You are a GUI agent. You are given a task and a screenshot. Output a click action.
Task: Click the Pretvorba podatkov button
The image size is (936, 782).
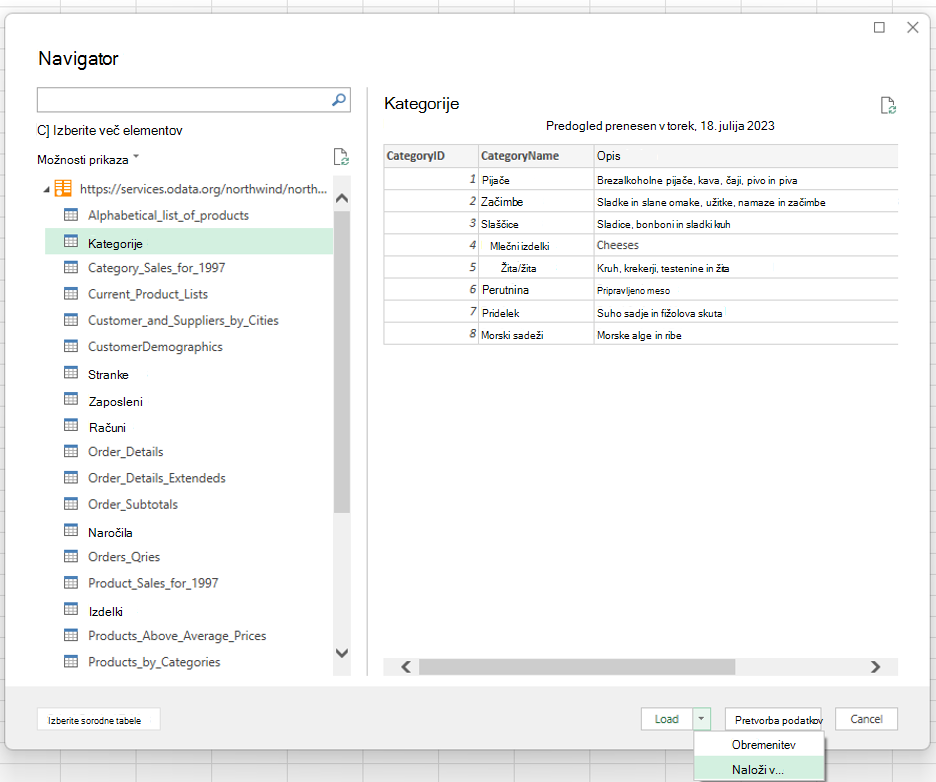click(x=774, y=719)
